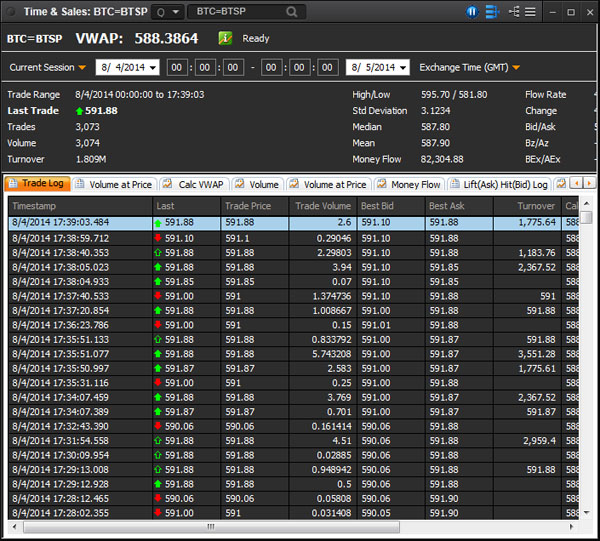Click the Turnover value 1.809M
This screenshot has height=541, width=600.
pos(91,159)
